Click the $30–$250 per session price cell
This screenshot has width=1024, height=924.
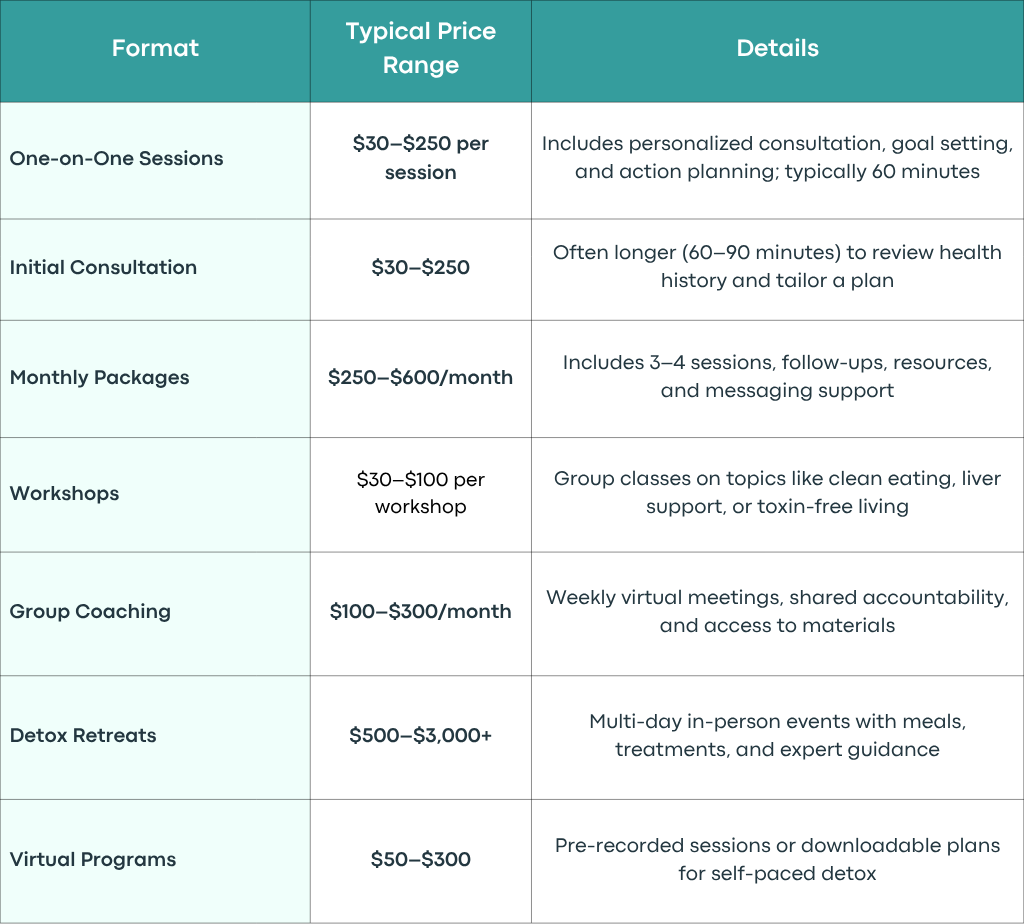point(421,157)
